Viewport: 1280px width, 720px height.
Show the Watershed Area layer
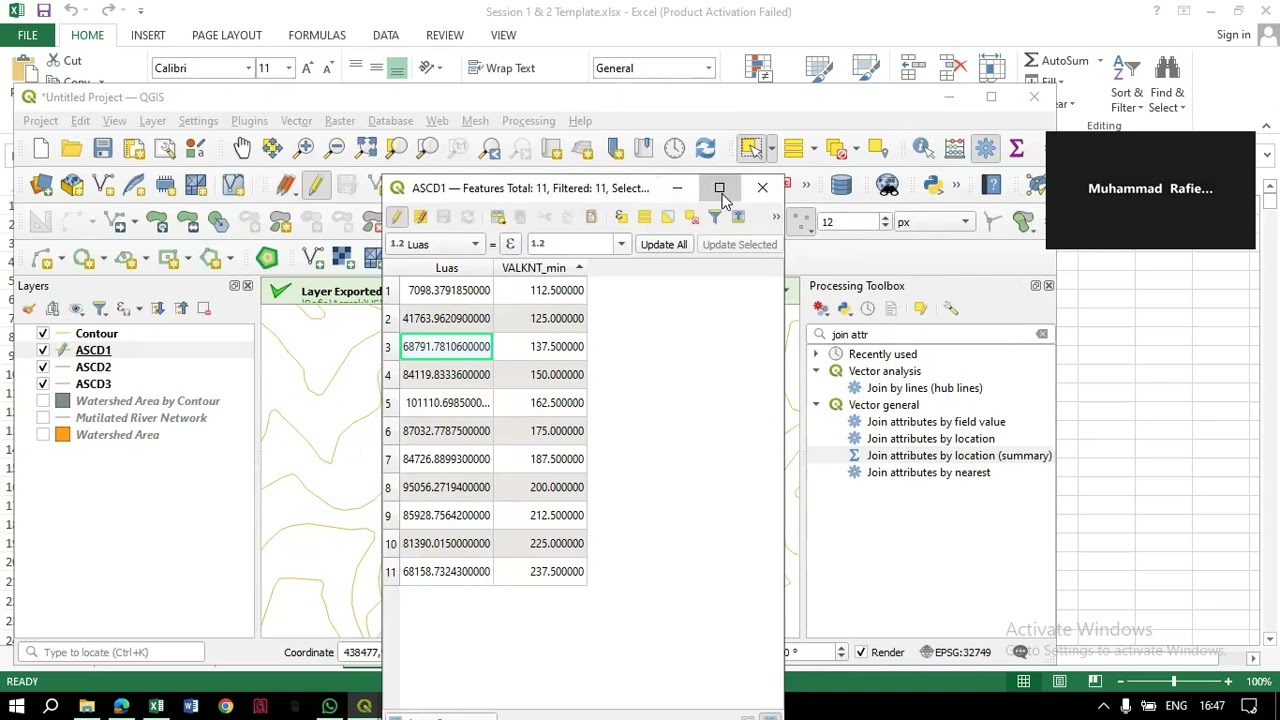pos(42,435)
